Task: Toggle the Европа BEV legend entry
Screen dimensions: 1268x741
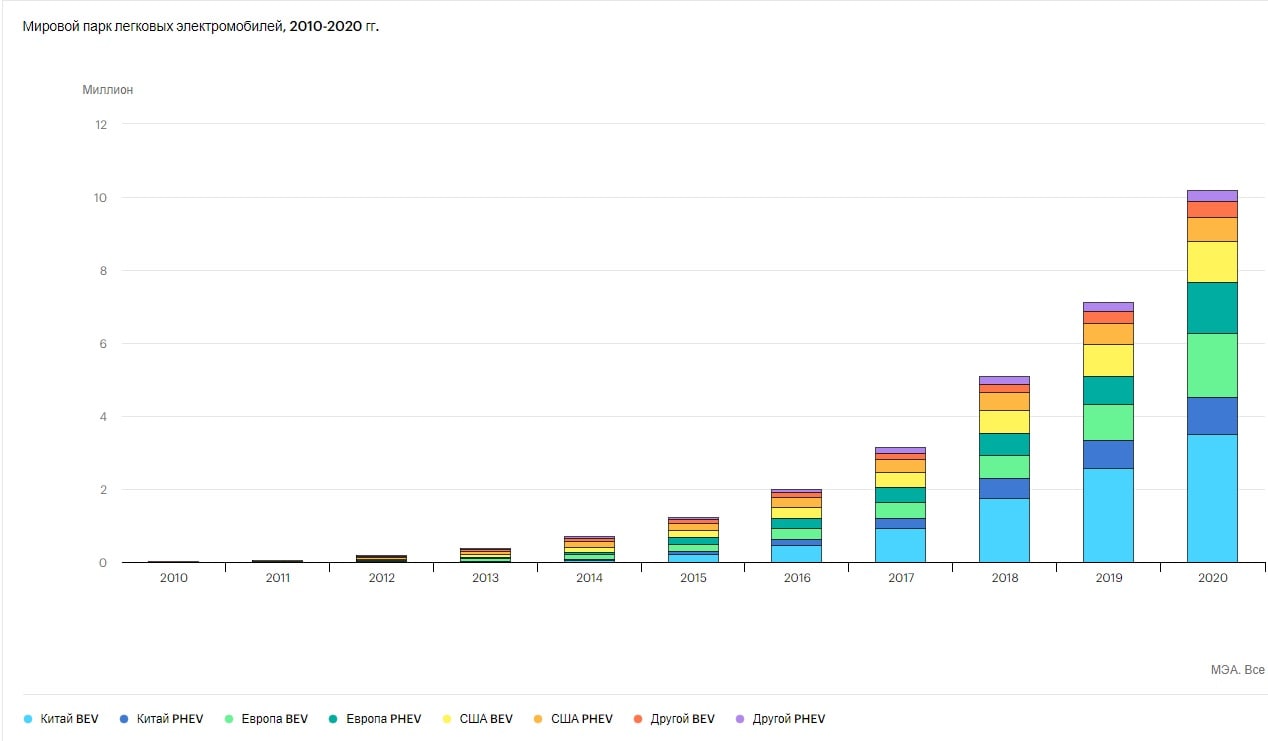Action: coord(266,719)
